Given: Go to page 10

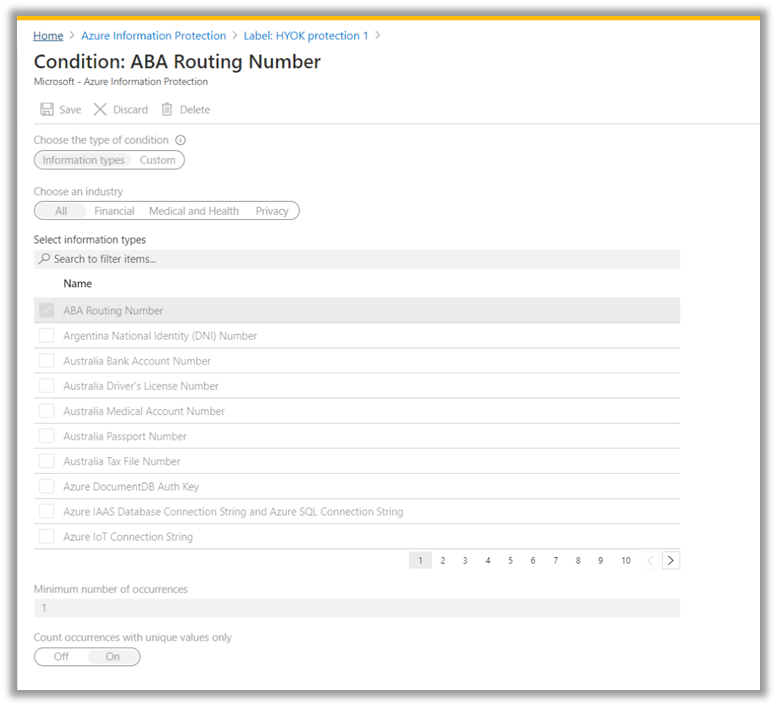Looking at the screenshot, I should (626, 560).
